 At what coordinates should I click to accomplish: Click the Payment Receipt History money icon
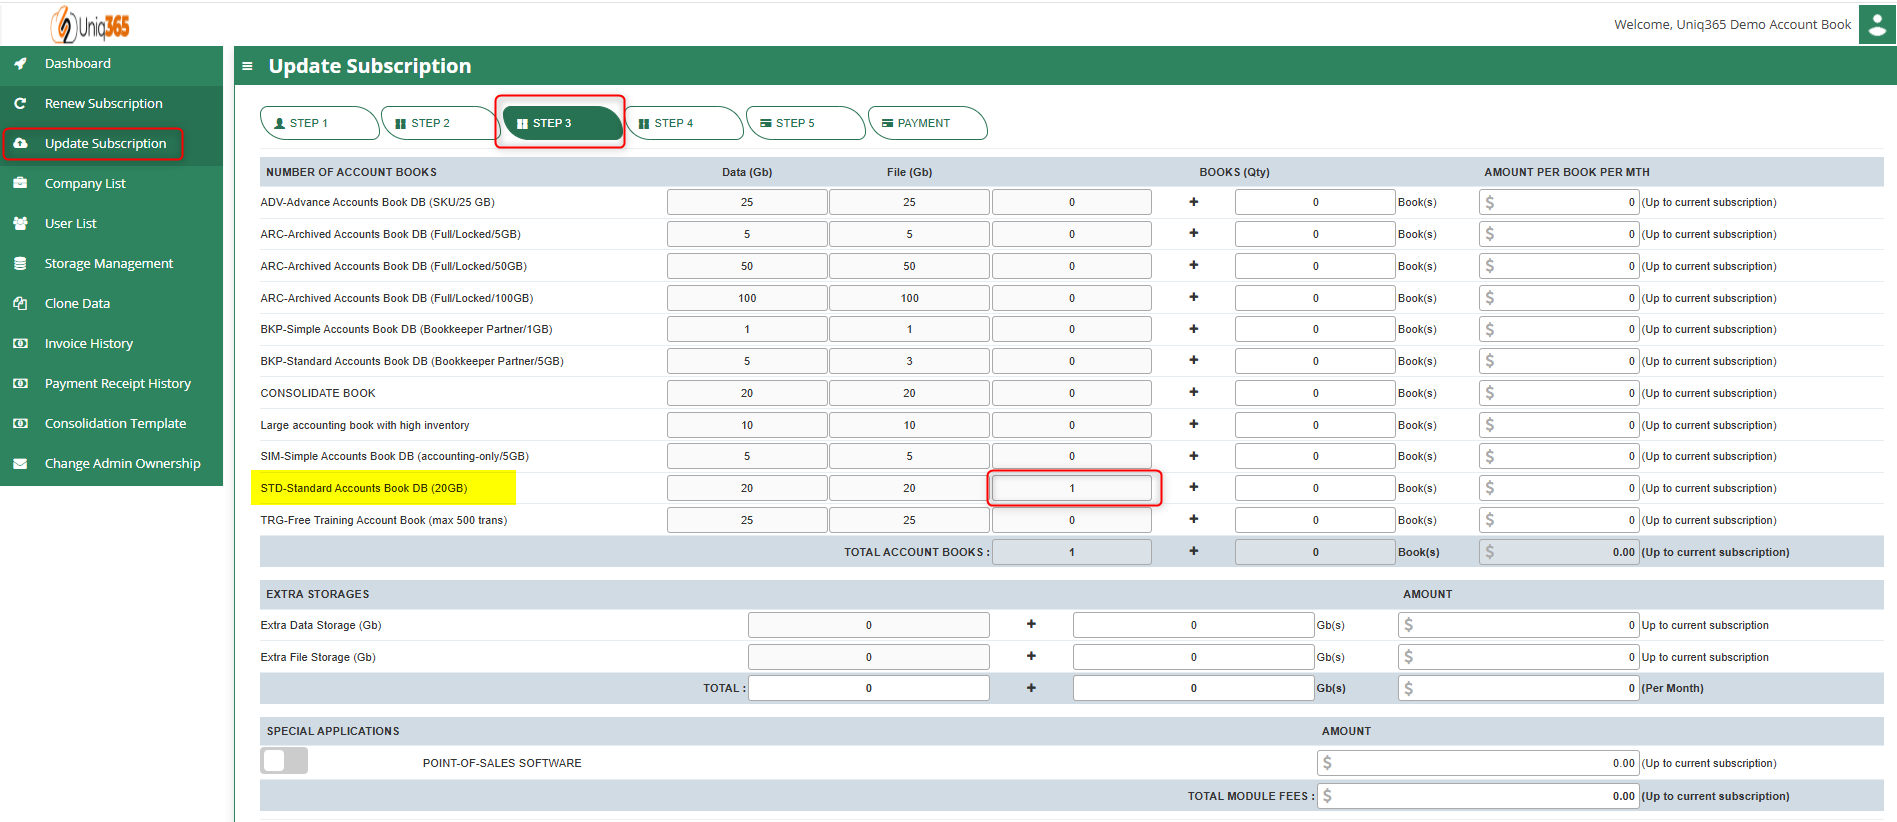pyautogui.click(x=20, y=383)
